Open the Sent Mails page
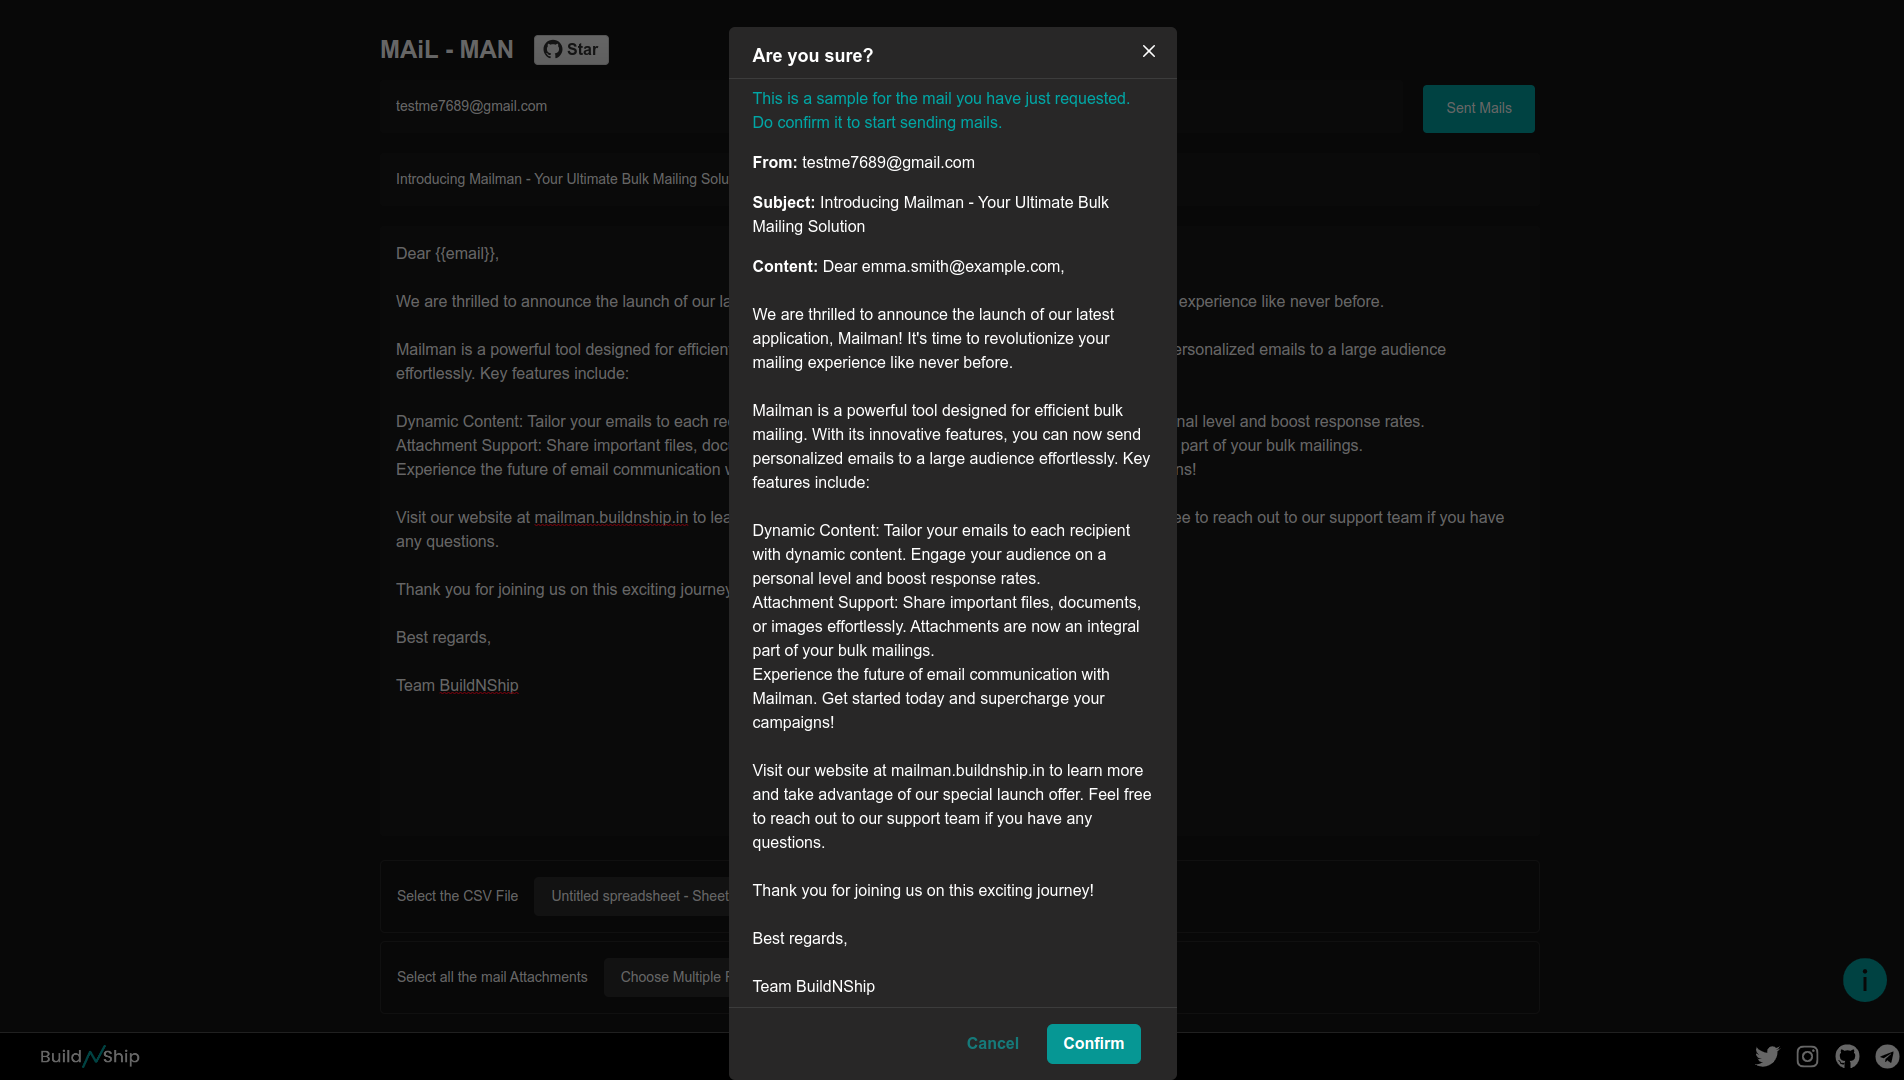This screenshot has width=1904, height=1080. point(1478,108)
